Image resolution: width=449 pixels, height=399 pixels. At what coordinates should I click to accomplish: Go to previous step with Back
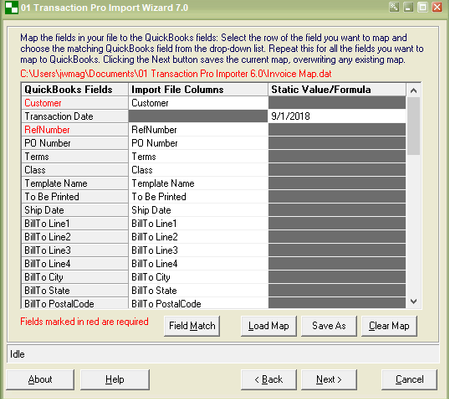coord(269,379)
